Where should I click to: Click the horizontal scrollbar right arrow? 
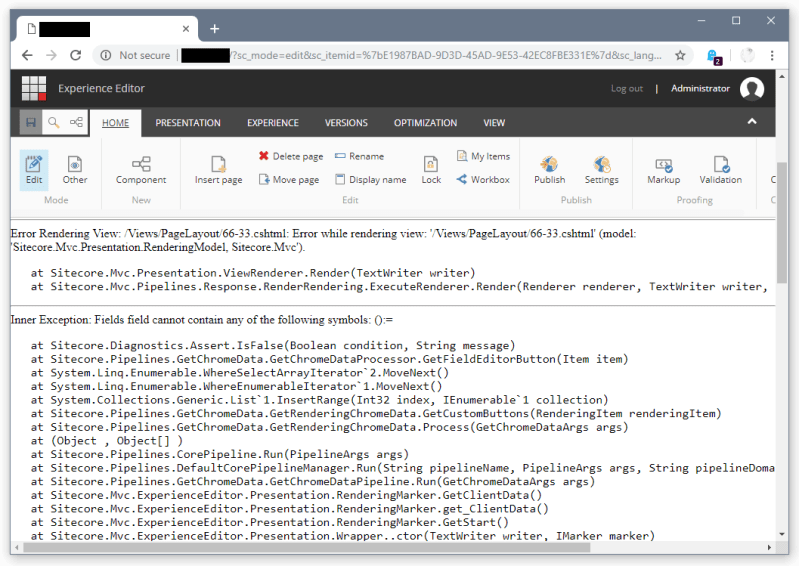(769, 548)
